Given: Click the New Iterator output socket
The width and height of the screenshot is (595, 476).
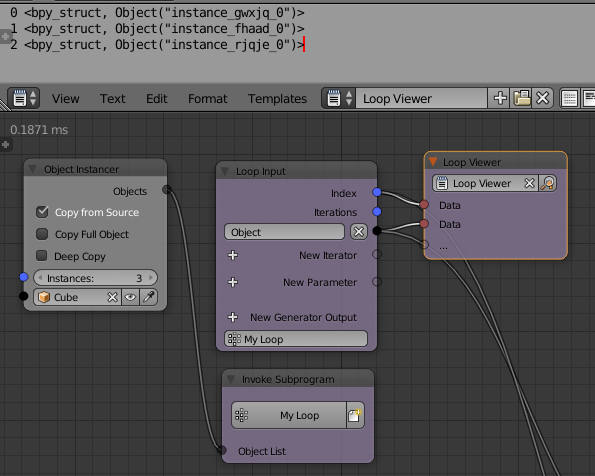Looking at the screenshot, I should [376, 254].
